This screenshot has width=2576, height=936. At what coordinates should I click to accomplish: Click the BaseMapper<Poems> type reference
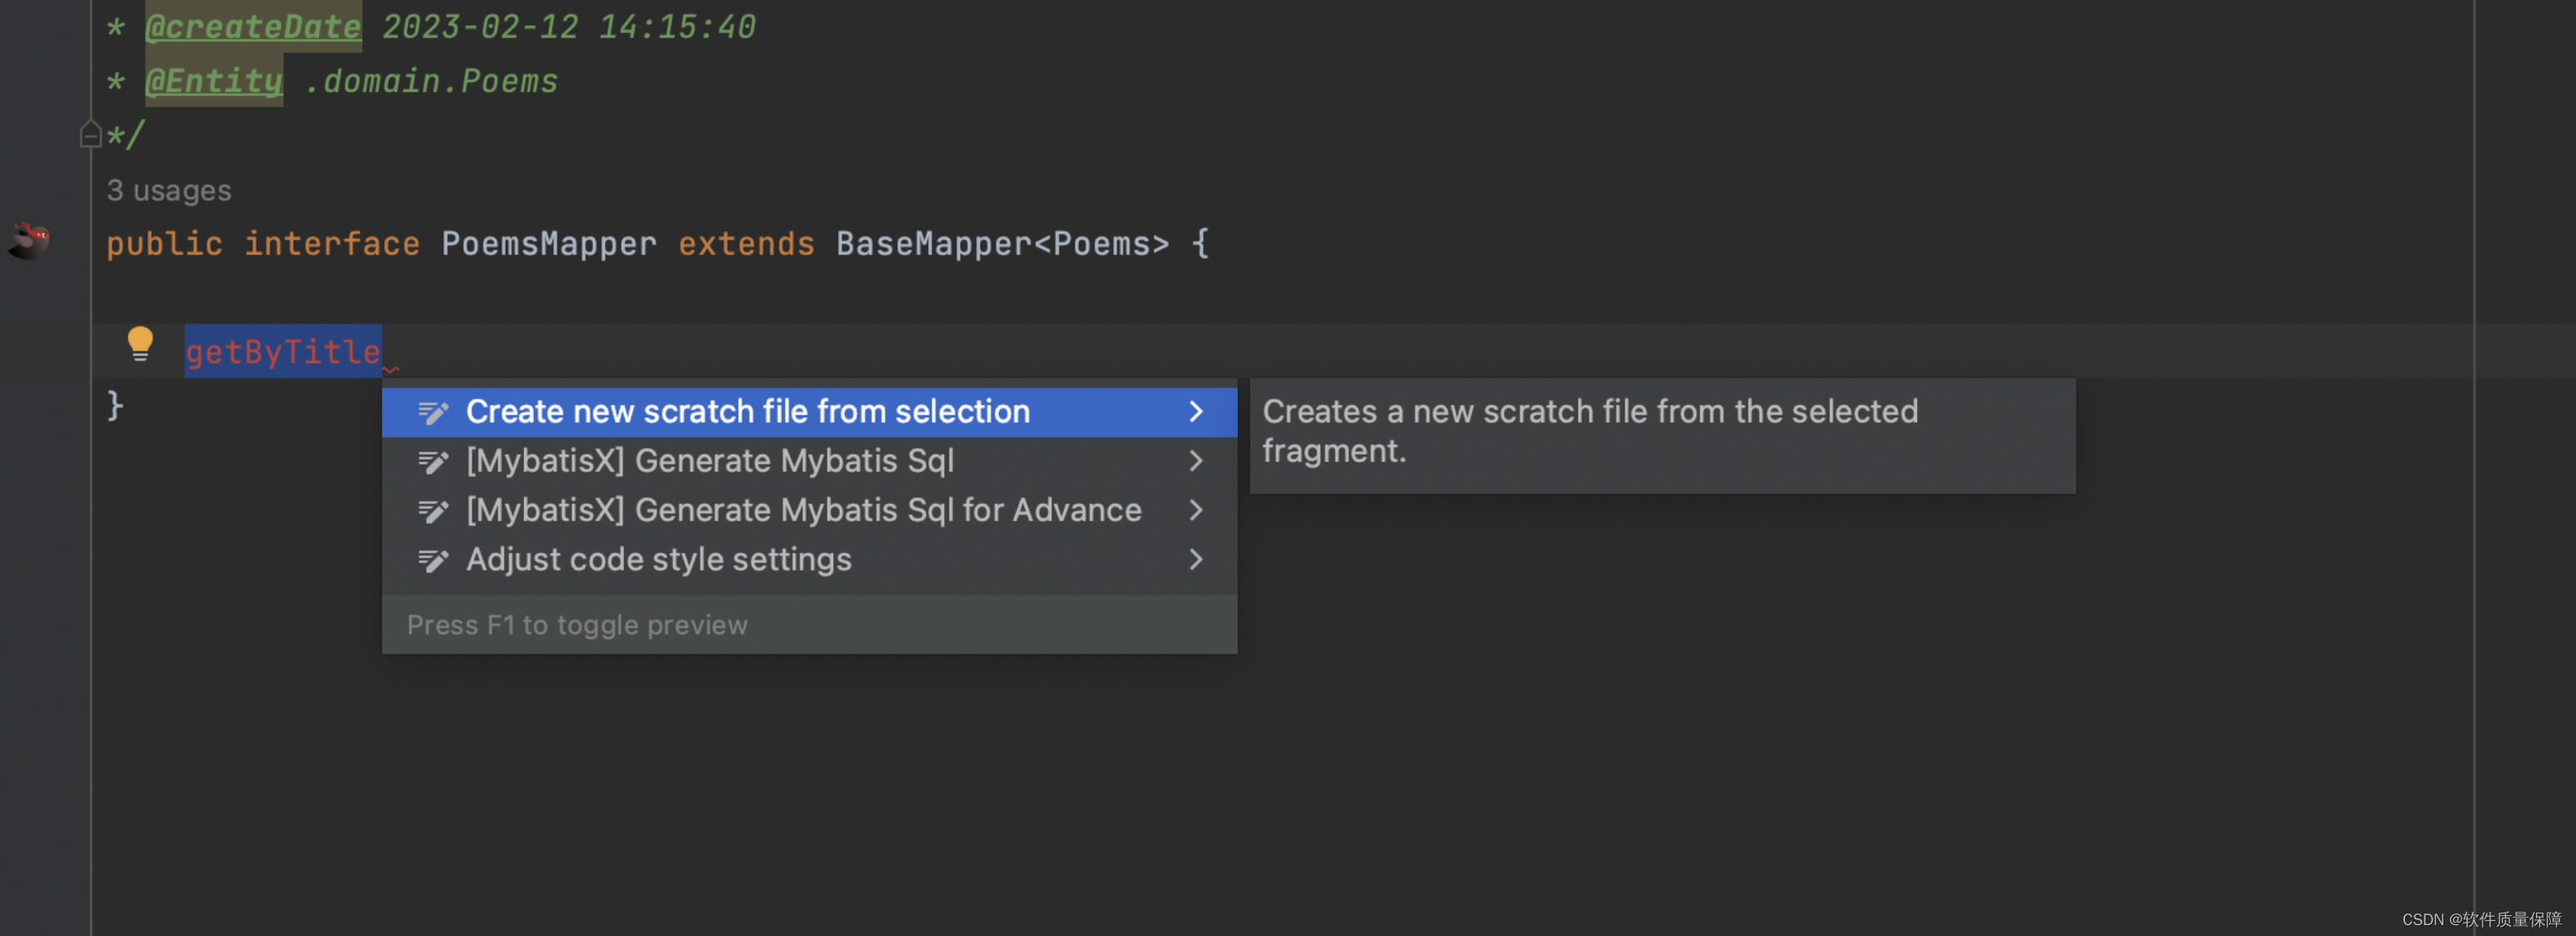[1002, 244]
